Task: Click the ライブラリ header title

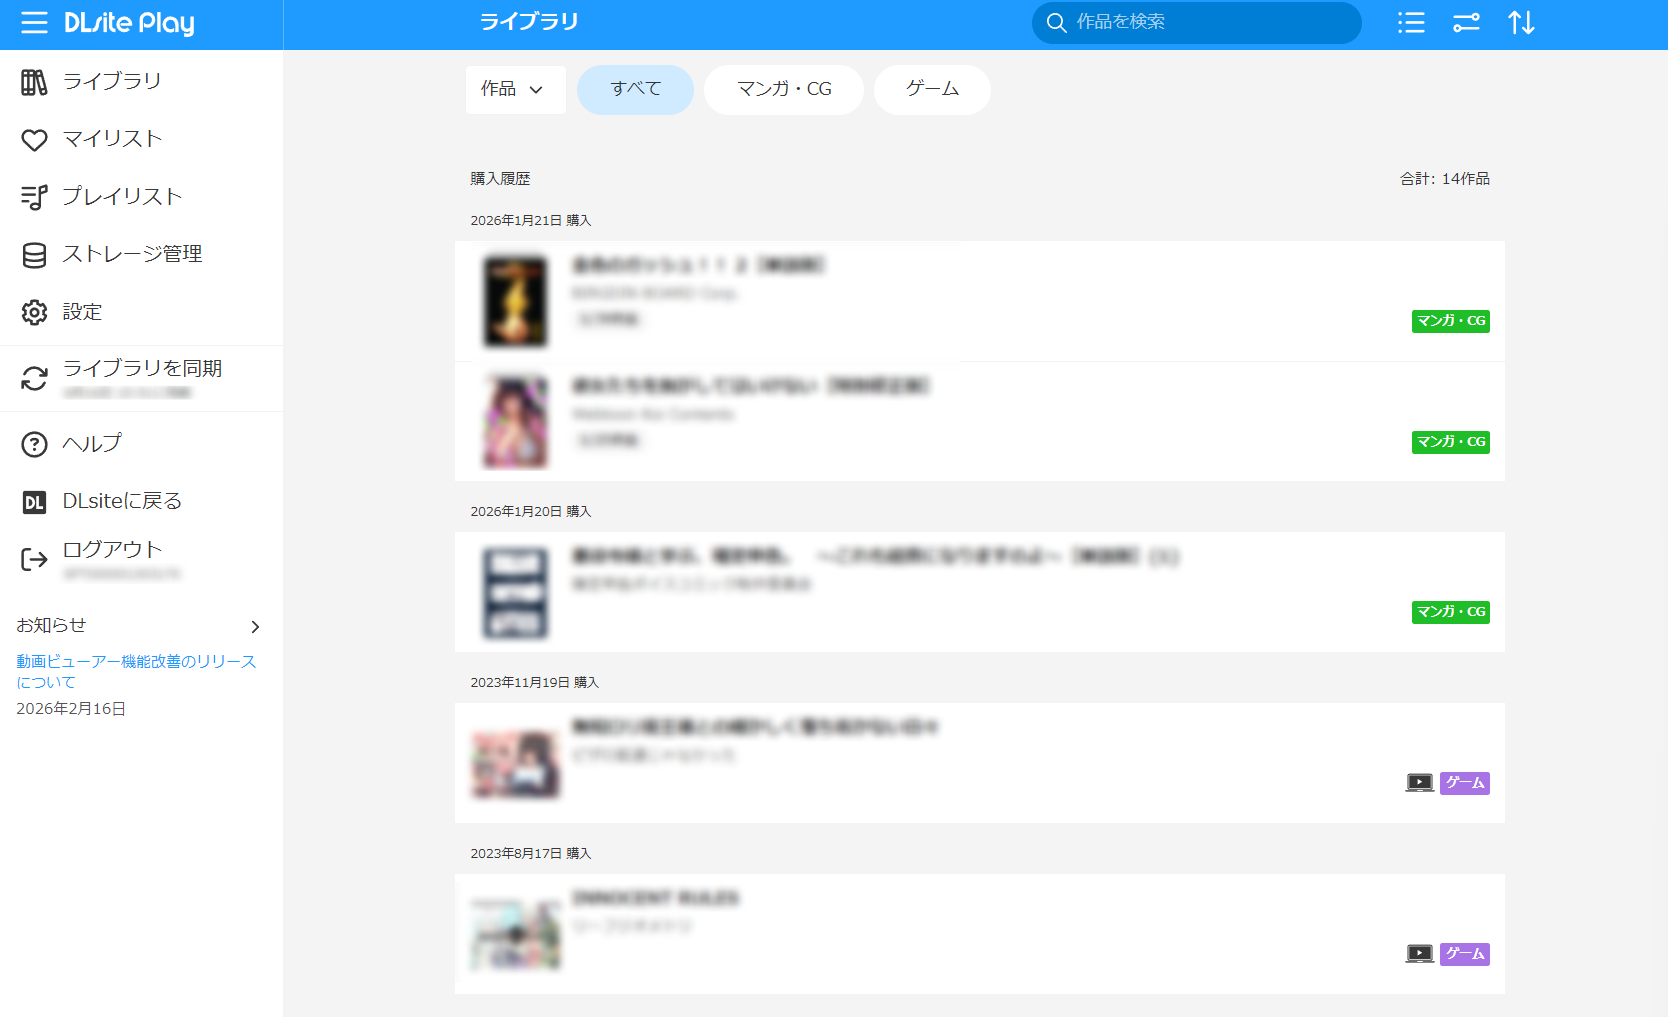Action: click(x=529, y=22)
